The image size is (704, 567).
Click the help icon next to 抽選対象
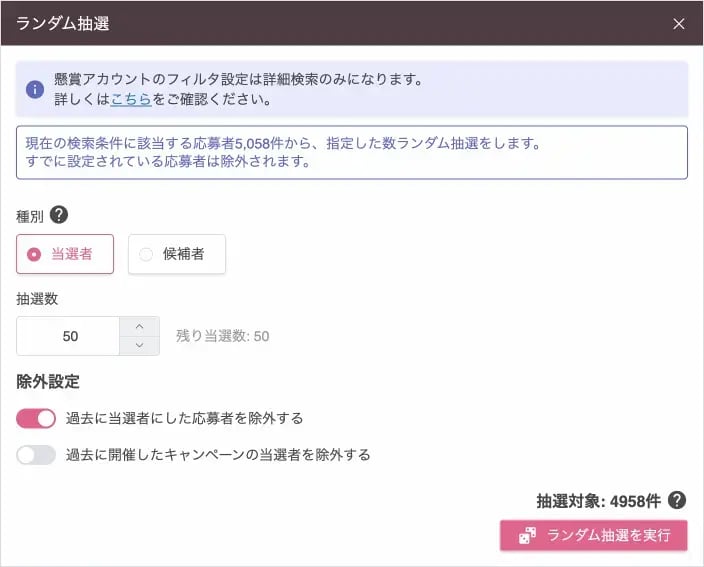coord(677,500)
